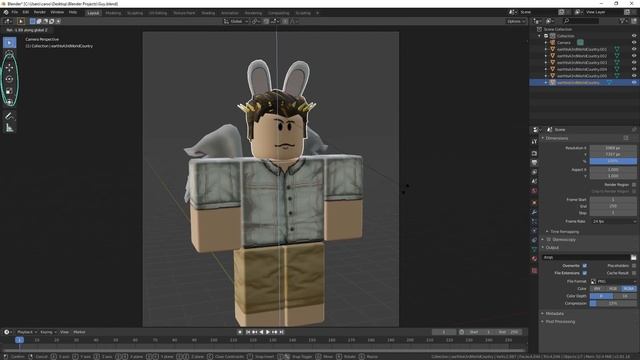The height and width of the screenshot is (360, 640).
Task: Toggle visibility eye for Collection
Action: click(634, 36)
